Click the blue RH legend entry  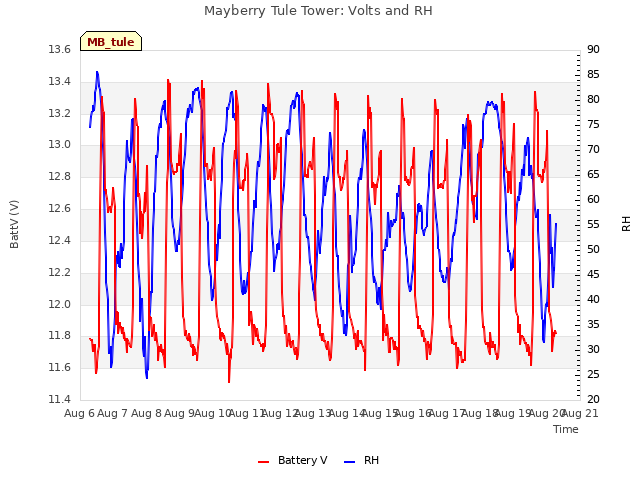click(x=362, y=460)
